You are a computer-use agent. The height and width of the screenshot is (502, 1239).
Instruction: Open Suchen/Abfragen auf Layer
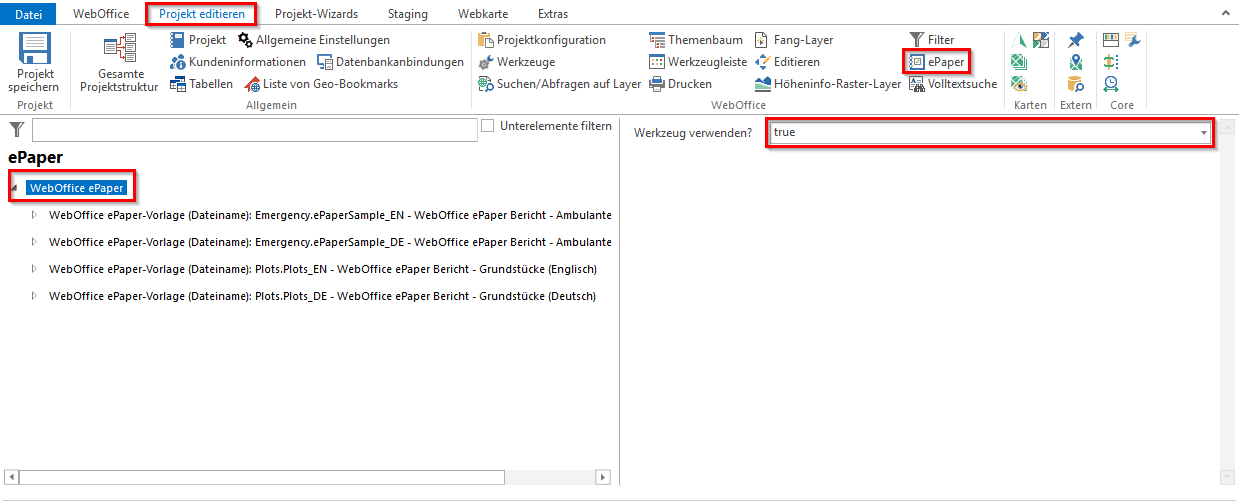[x=560, y=84]
